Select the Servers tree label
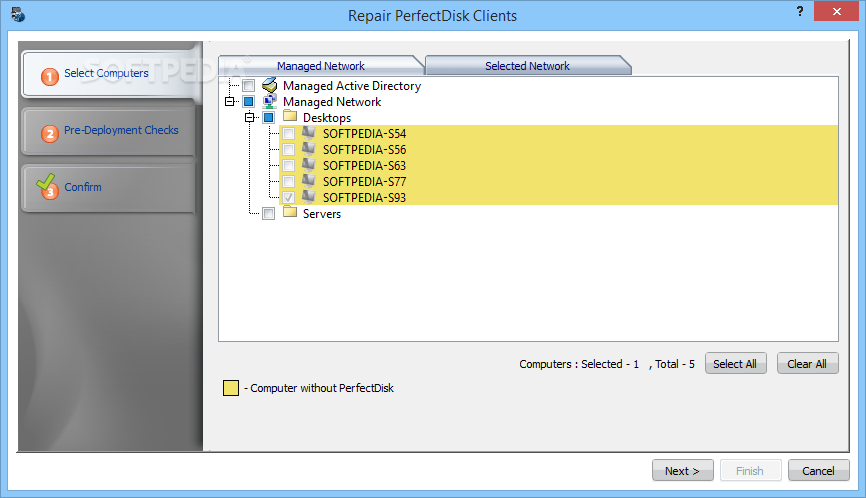The width and height of the screenshot is (866, 498). 322,214
